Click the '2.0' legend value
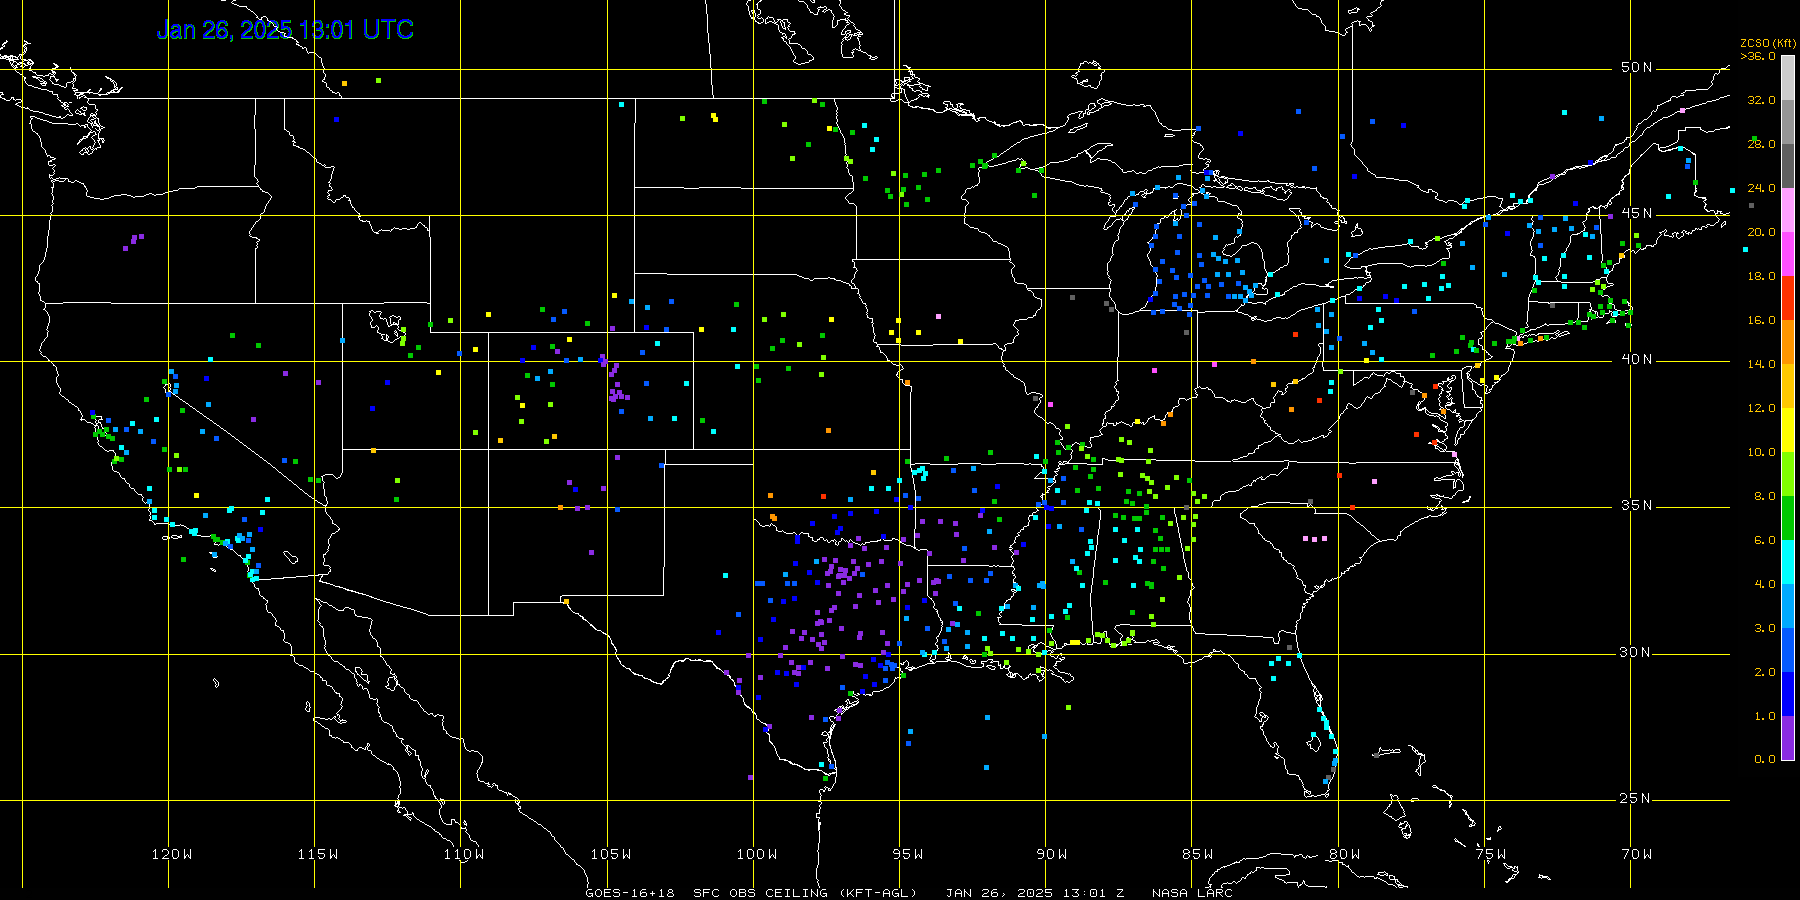The image size is (1800, 900). [x=1765, y=672]
